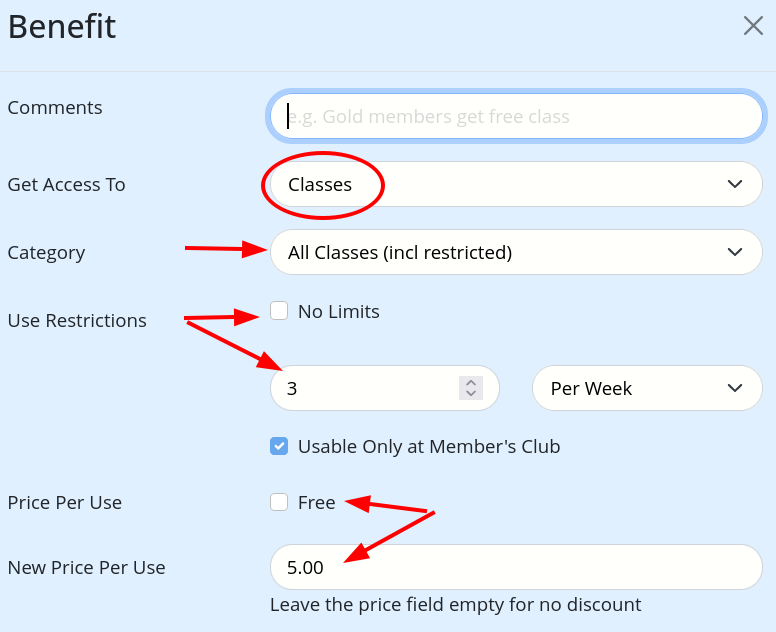
Task: Uncheck Usable Only at Member's Club
Action: 279,446
